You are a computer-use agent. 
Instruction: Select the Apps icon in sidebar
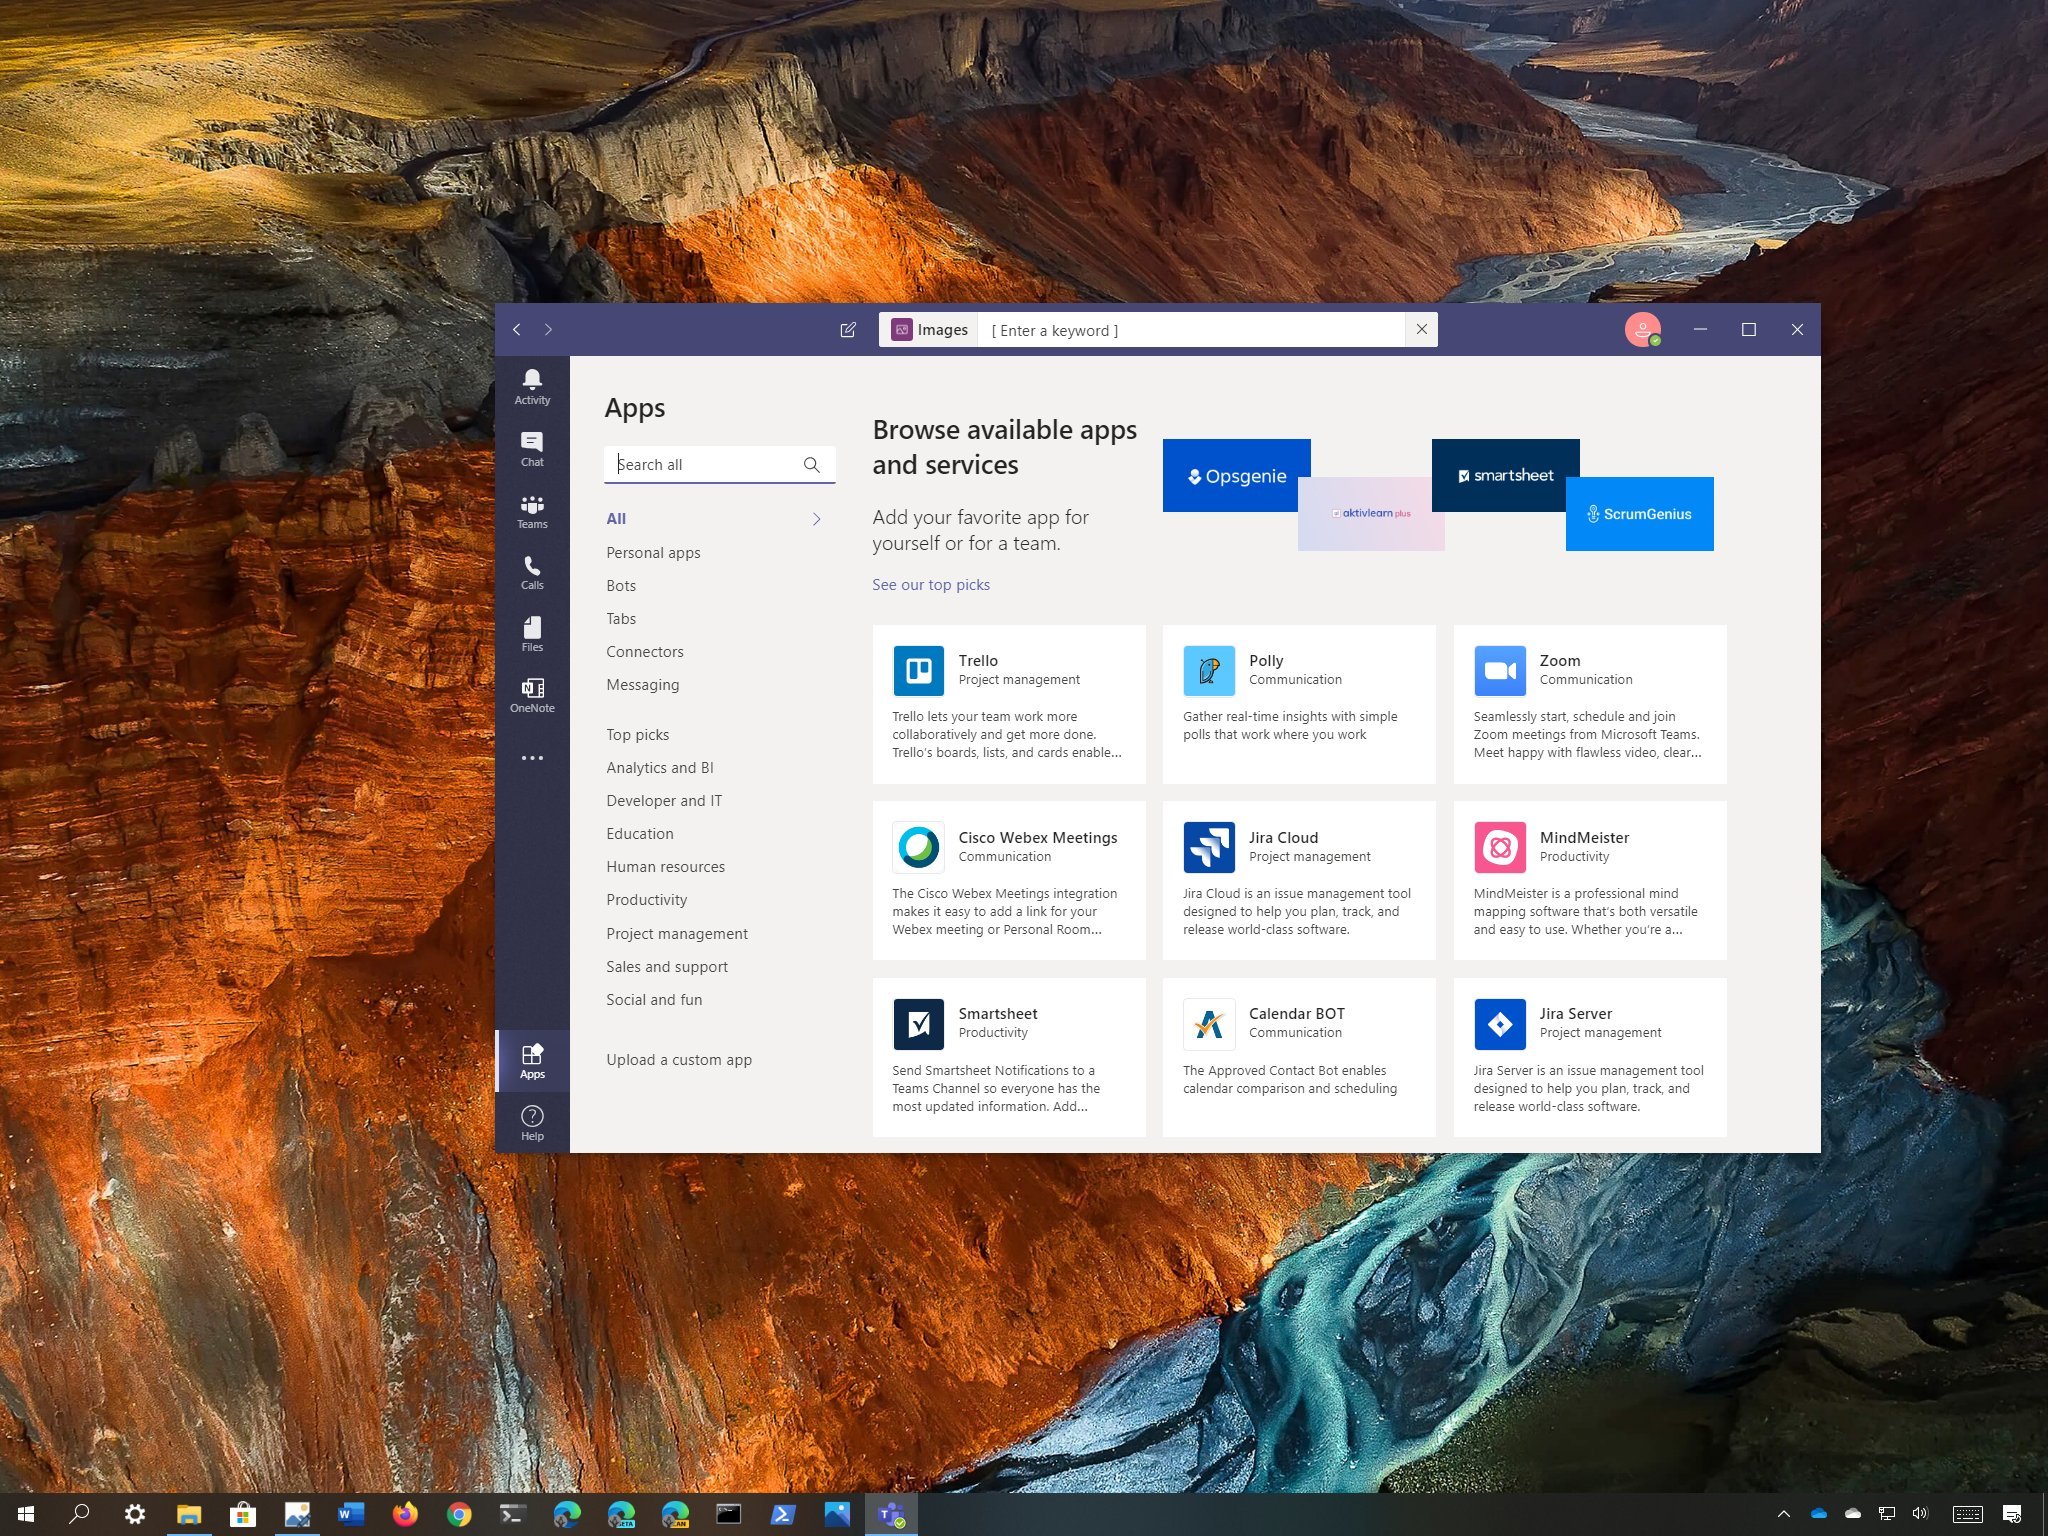532,1060
